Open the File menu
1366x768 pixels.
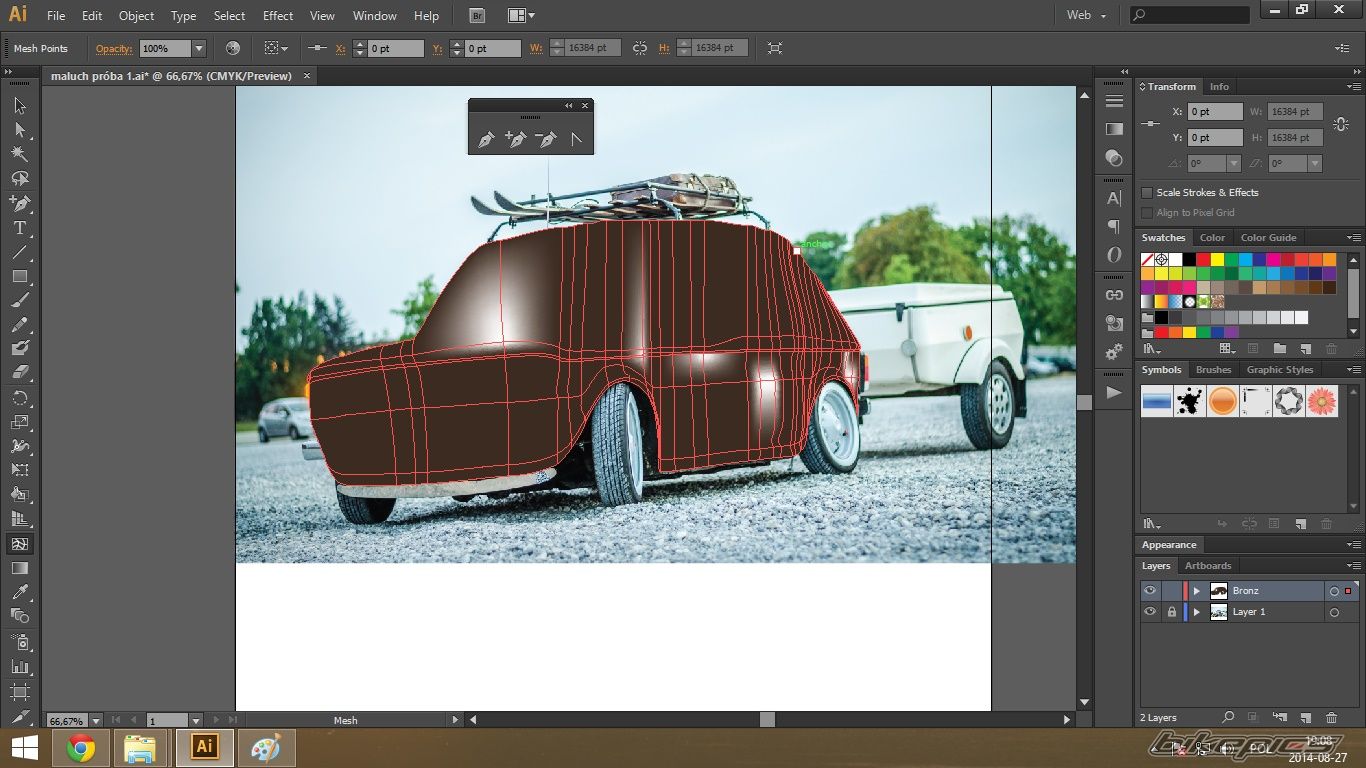(56, 16)
